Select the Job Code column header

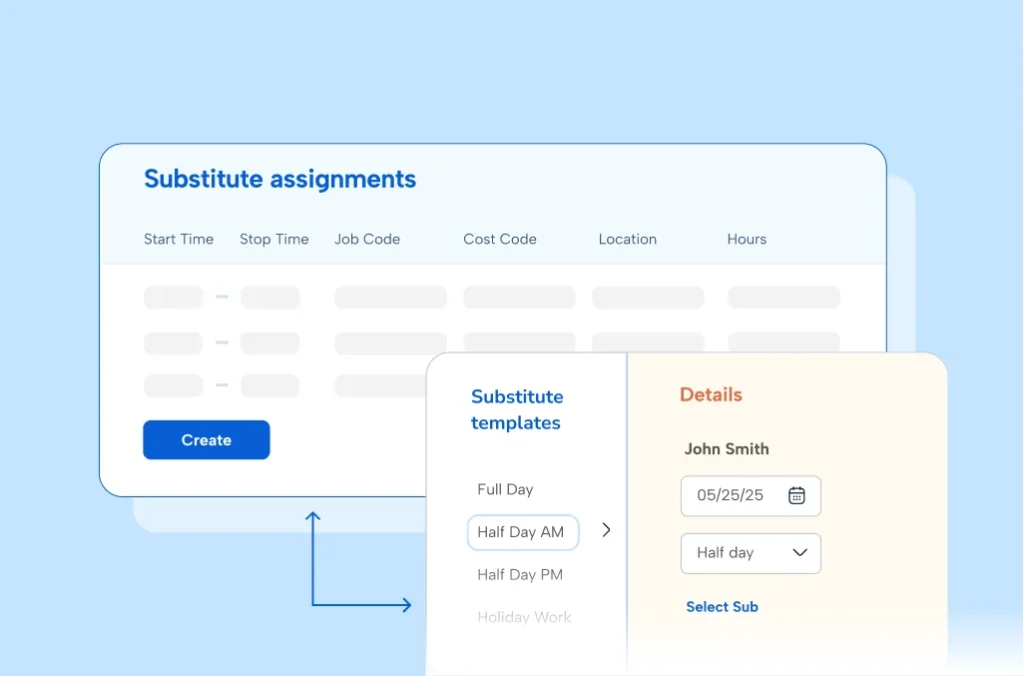pos(367,239)
